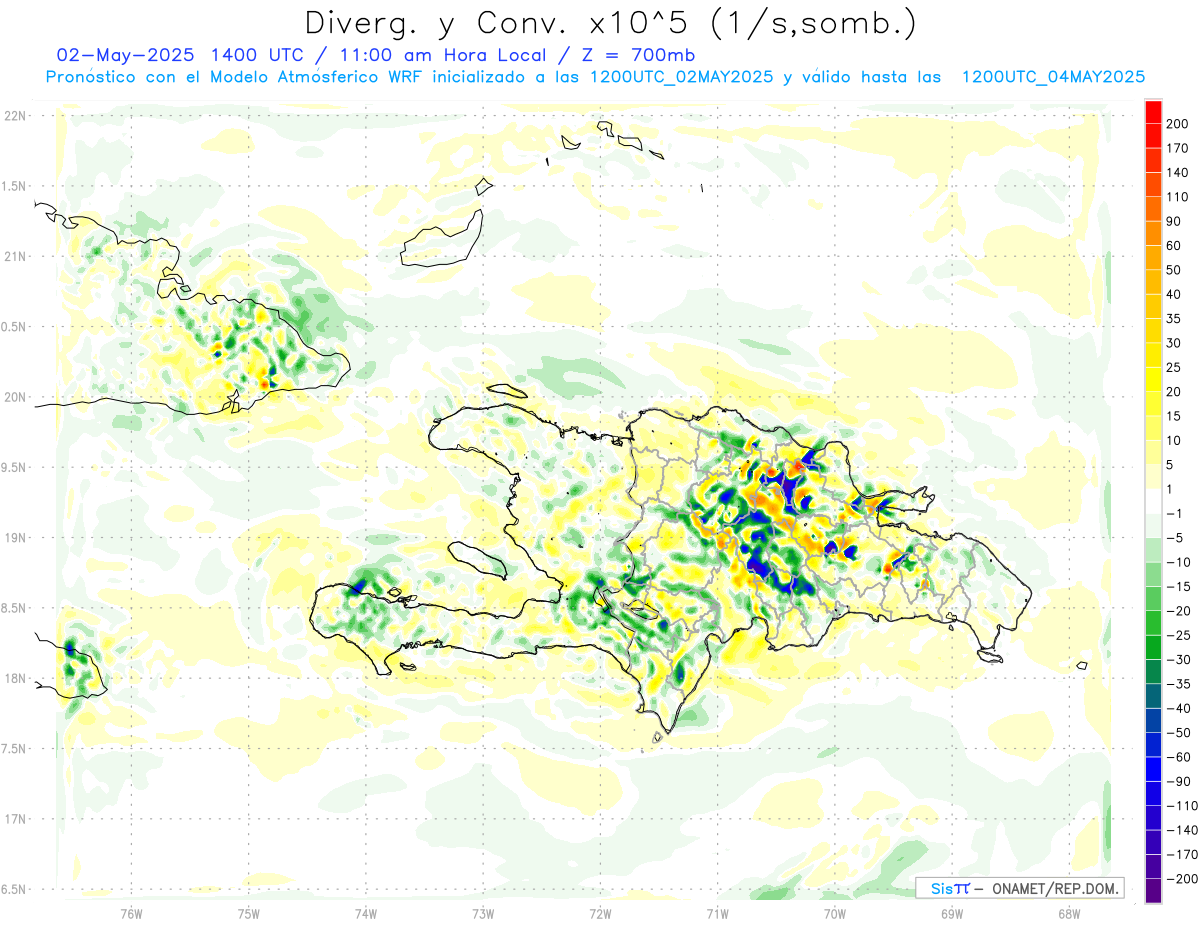Click longitude label "72W"

pos(600,912)
